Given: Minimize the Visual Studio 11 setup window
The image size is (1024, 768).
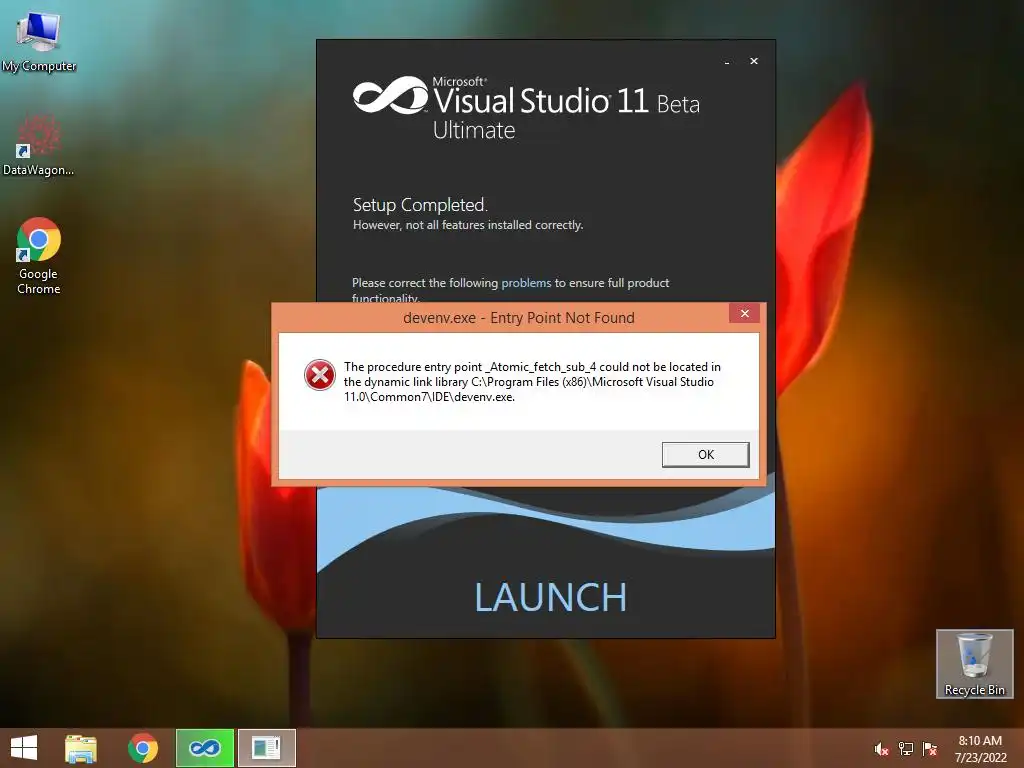Looking at the screenshot, I should [x=727, y=61].
